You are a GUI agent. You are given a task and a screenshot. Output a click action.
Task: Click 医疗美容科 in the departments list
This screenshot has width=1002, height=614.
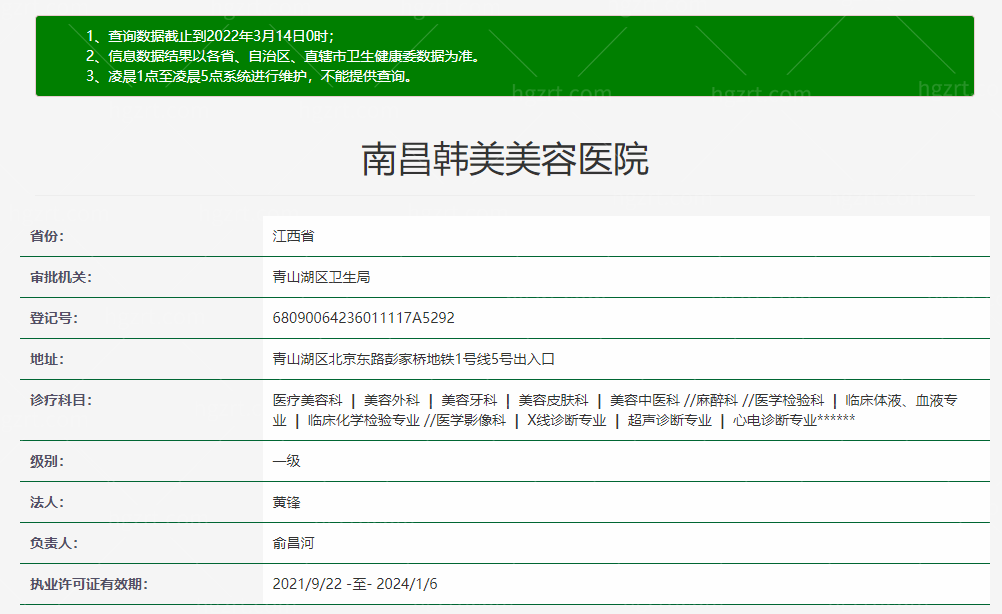click(307, 400)
